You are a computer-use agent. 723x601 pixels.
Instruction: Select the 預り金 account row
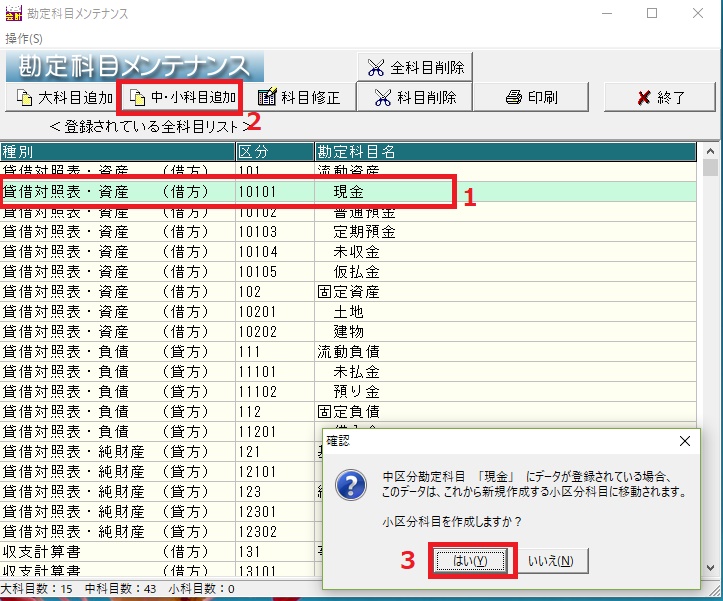click(x=348, y=392)
